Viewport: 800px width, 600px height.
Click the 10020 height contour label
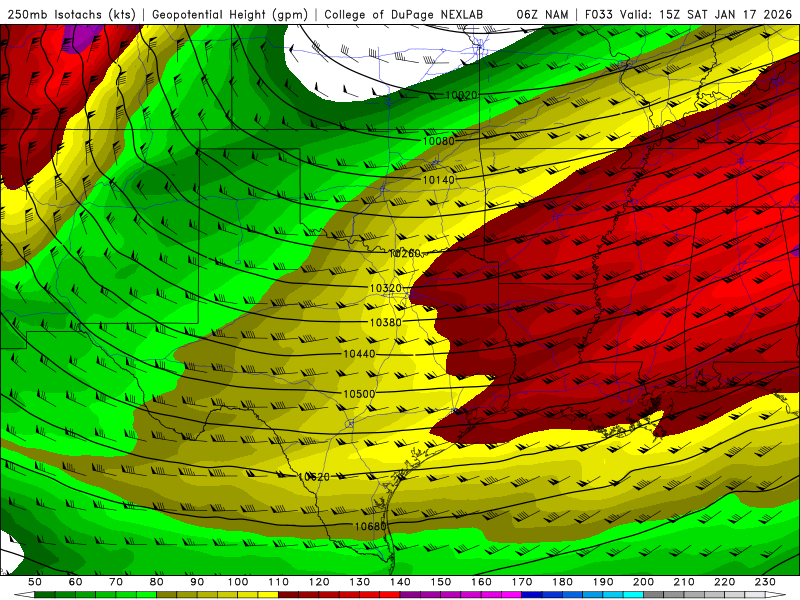[x=461, y=95]
